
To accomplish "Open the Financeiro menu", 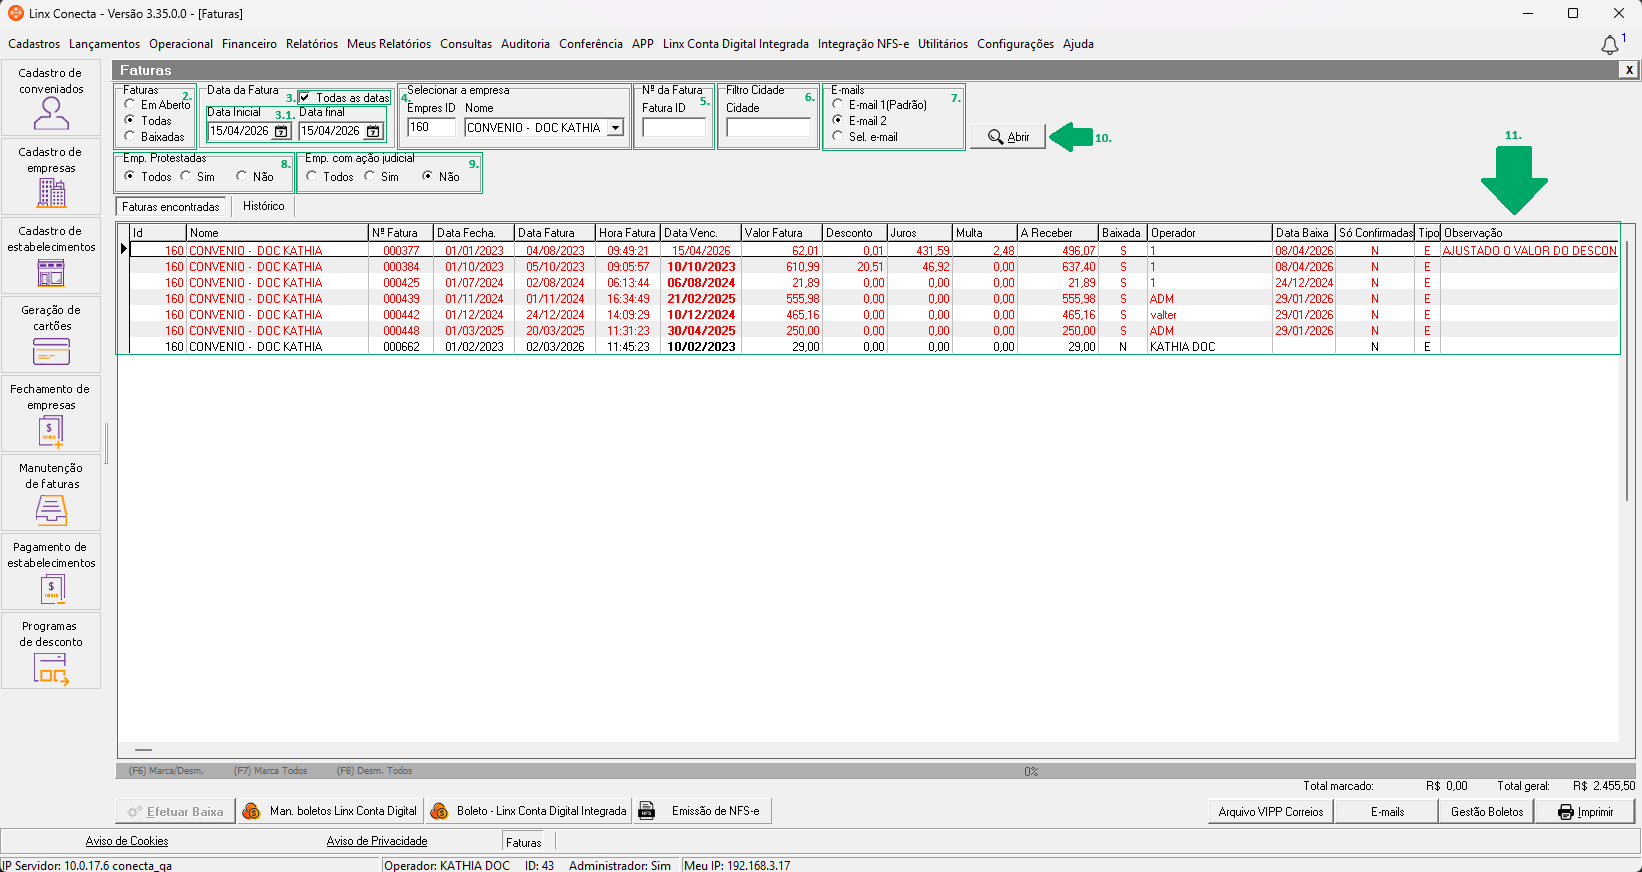I will (x=249, y=44).
